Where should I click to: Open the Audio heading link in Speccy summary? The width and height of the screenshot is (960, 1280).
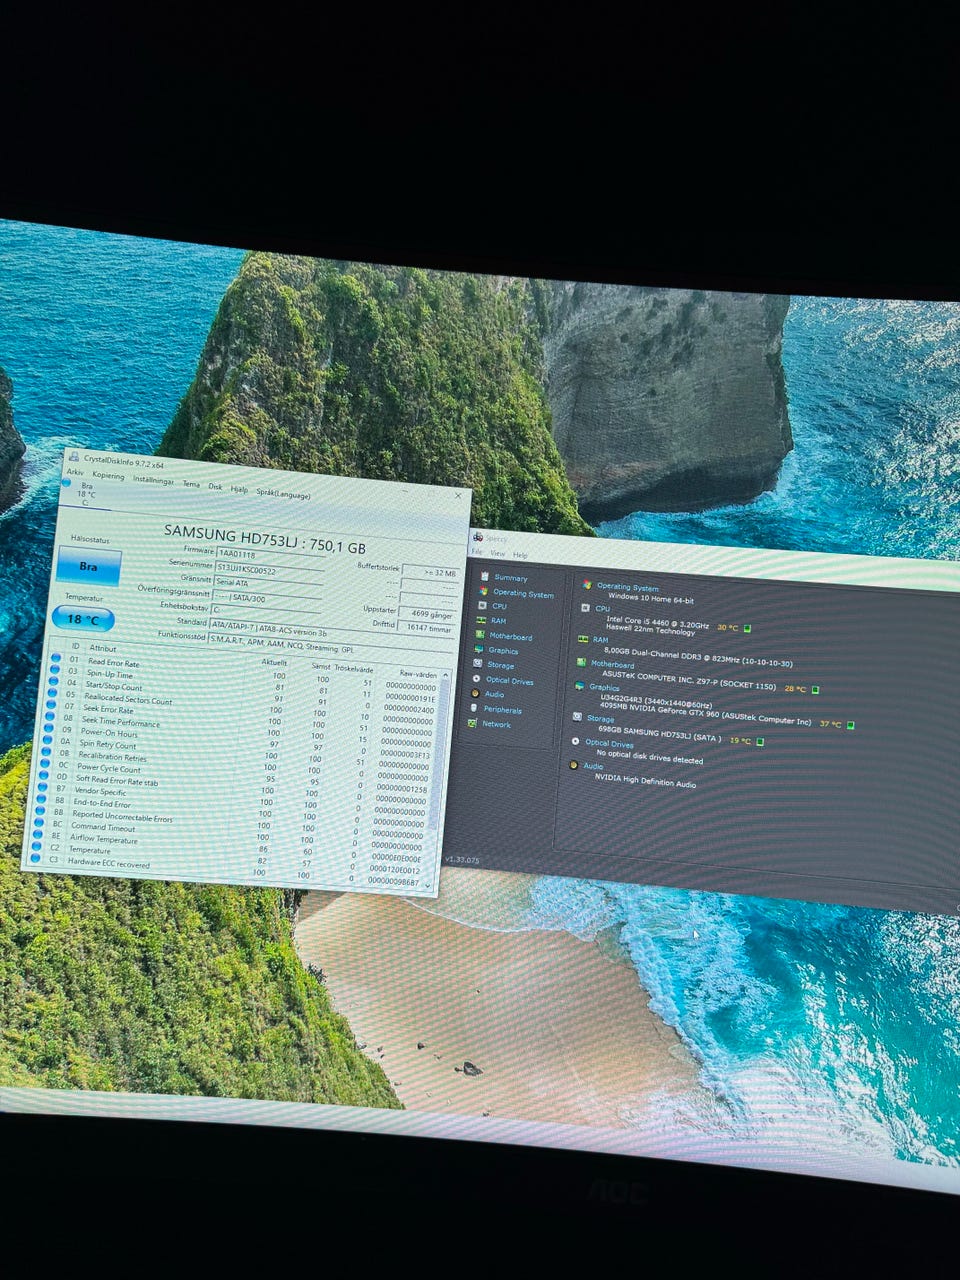click(x=593, y=766)
